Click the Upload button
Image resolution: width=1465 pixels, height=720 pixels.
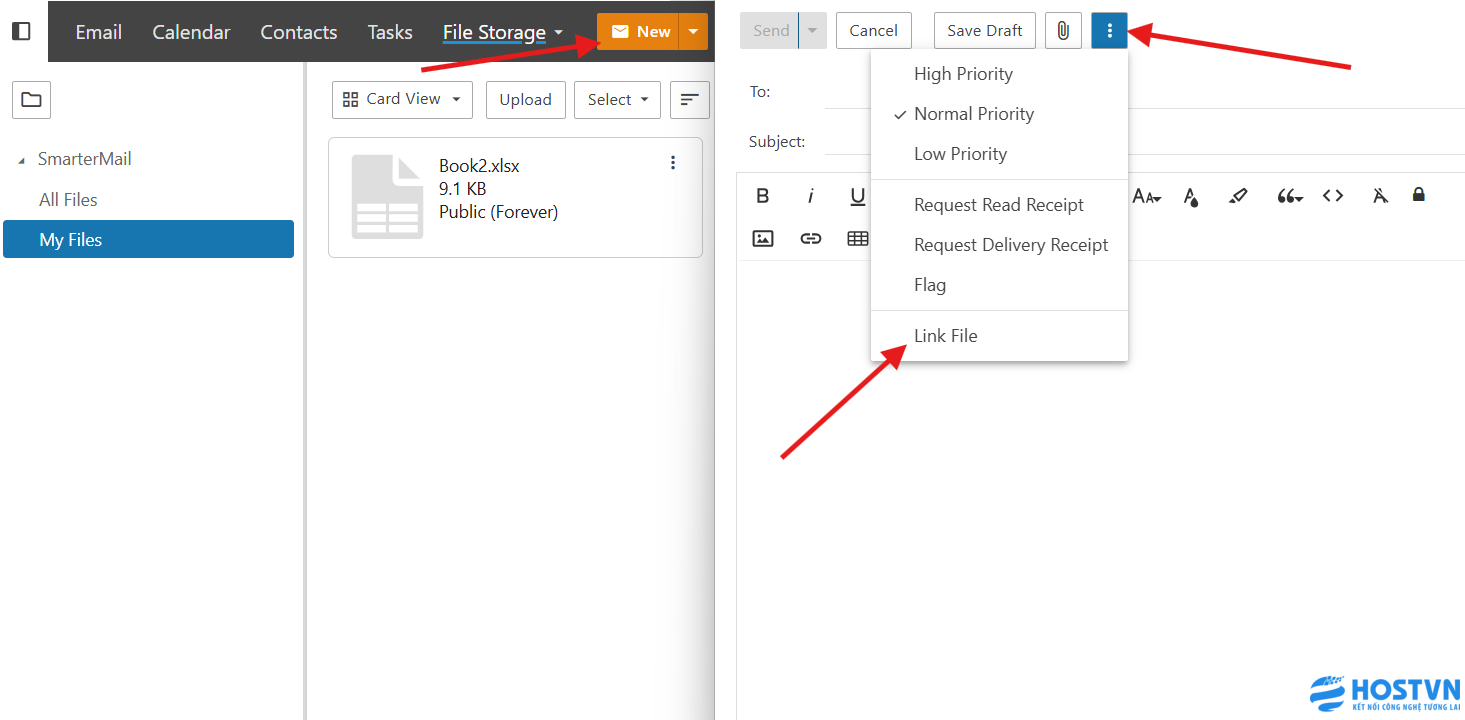(x=525, y=100)
